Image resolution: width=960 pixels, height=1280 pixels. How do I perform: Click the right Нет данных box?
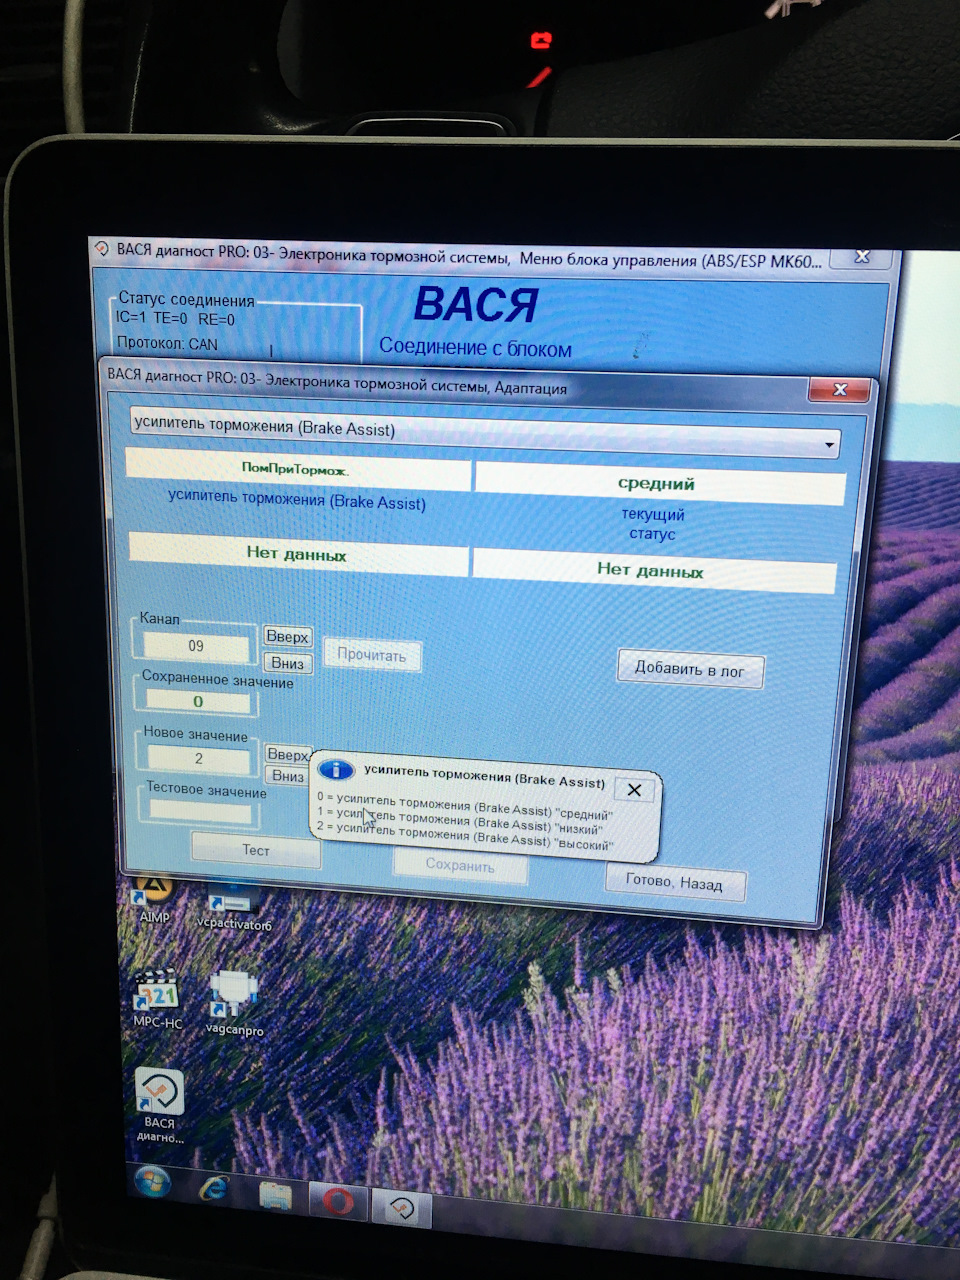click(653, 570)
